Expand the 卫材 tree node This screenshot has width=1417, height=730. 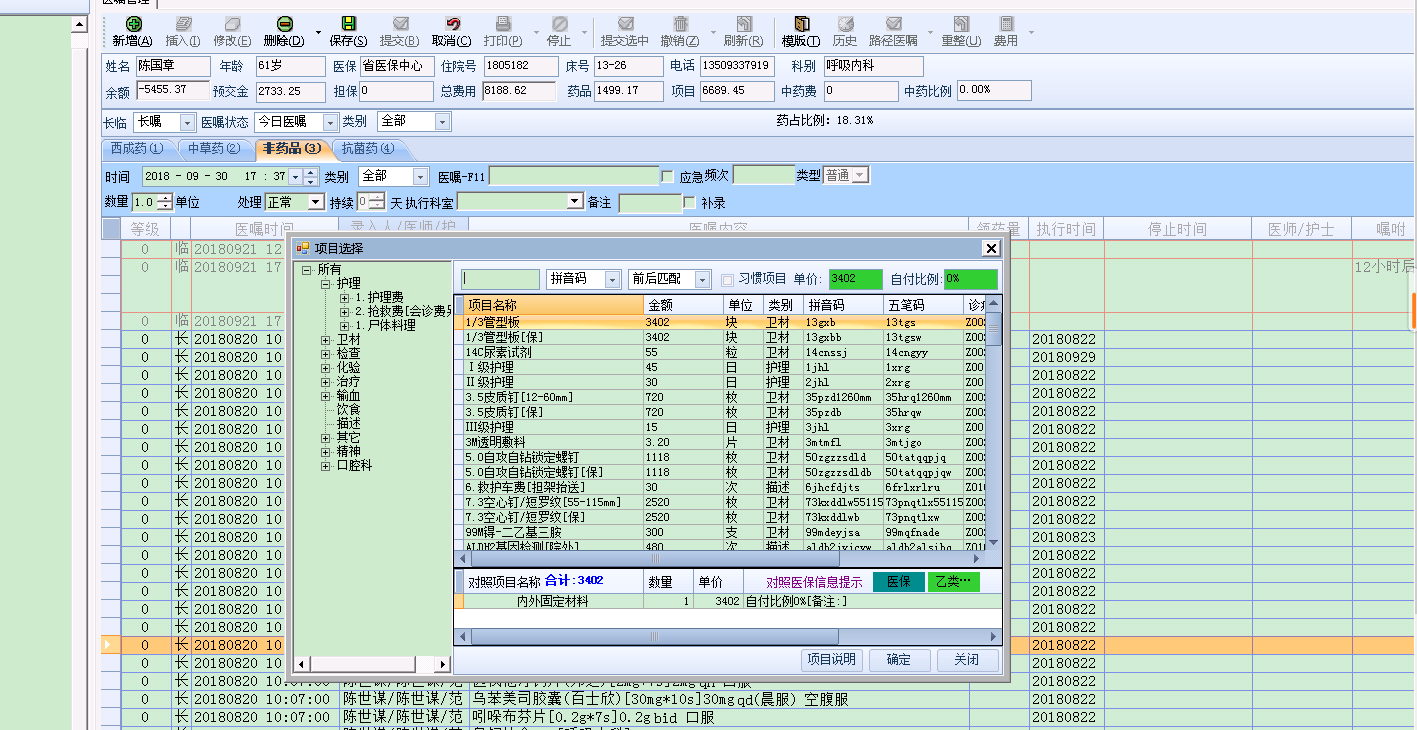(326, 340)
